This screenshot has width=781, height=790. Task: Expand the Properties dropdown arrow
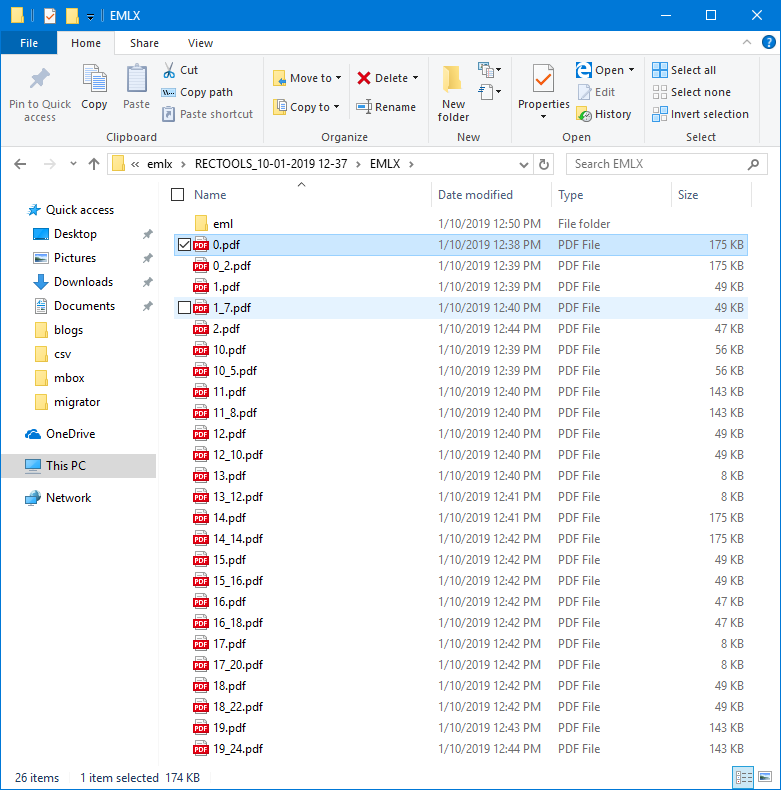(x=543, y=117)
